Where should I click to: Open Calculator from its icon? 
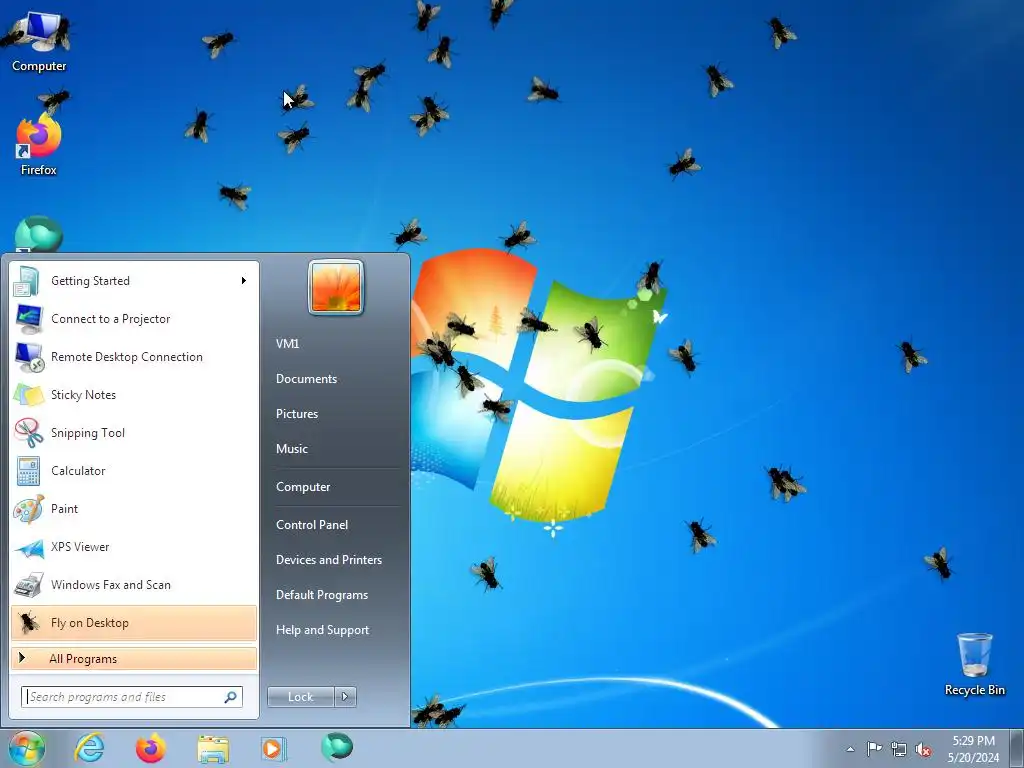point(28,470)
